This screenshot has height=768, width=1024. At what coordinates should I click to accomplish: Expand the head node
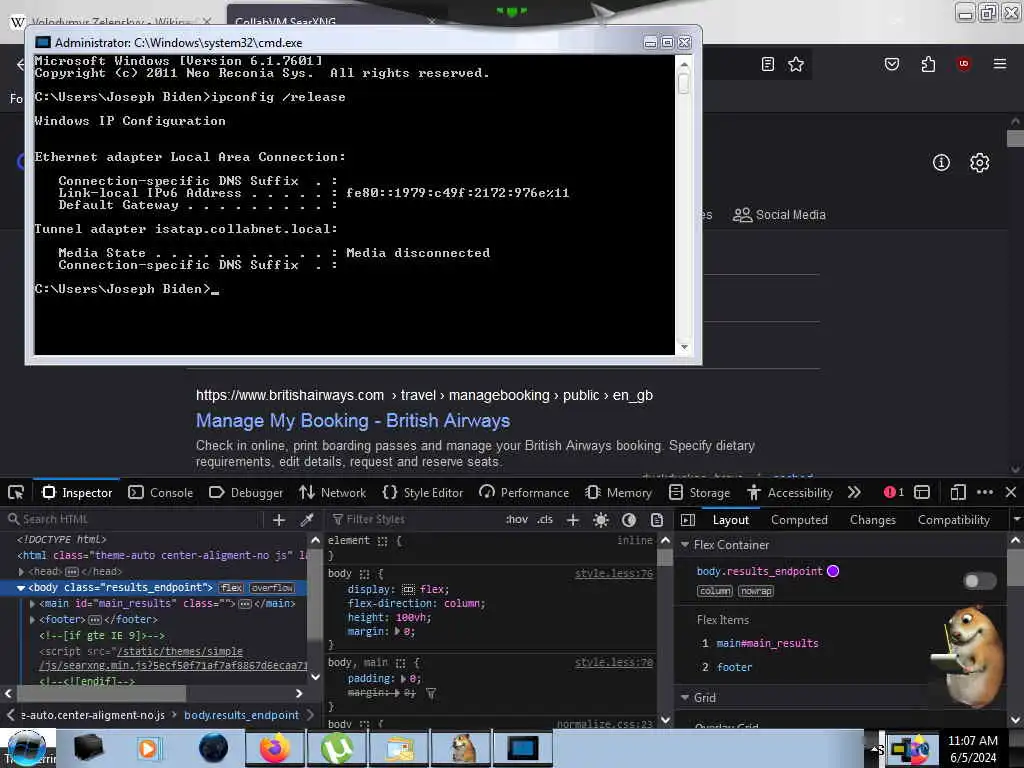click(x=21, y=571)
